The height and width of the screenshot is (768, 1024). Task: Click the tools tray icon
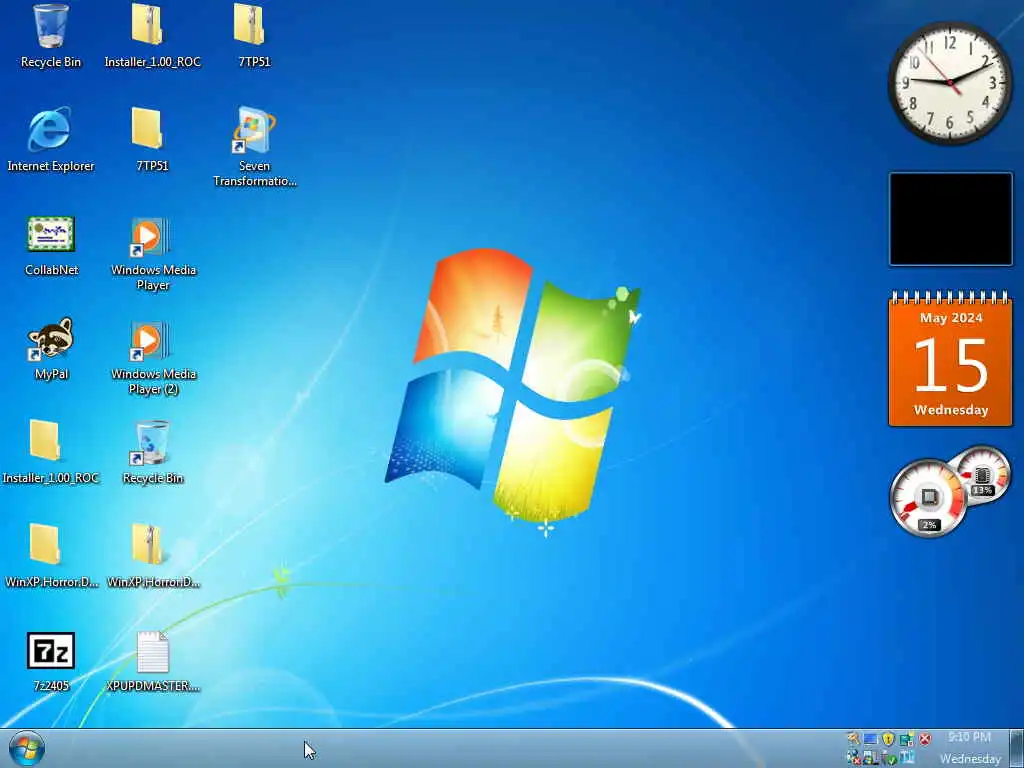click(x=853, y=739)
